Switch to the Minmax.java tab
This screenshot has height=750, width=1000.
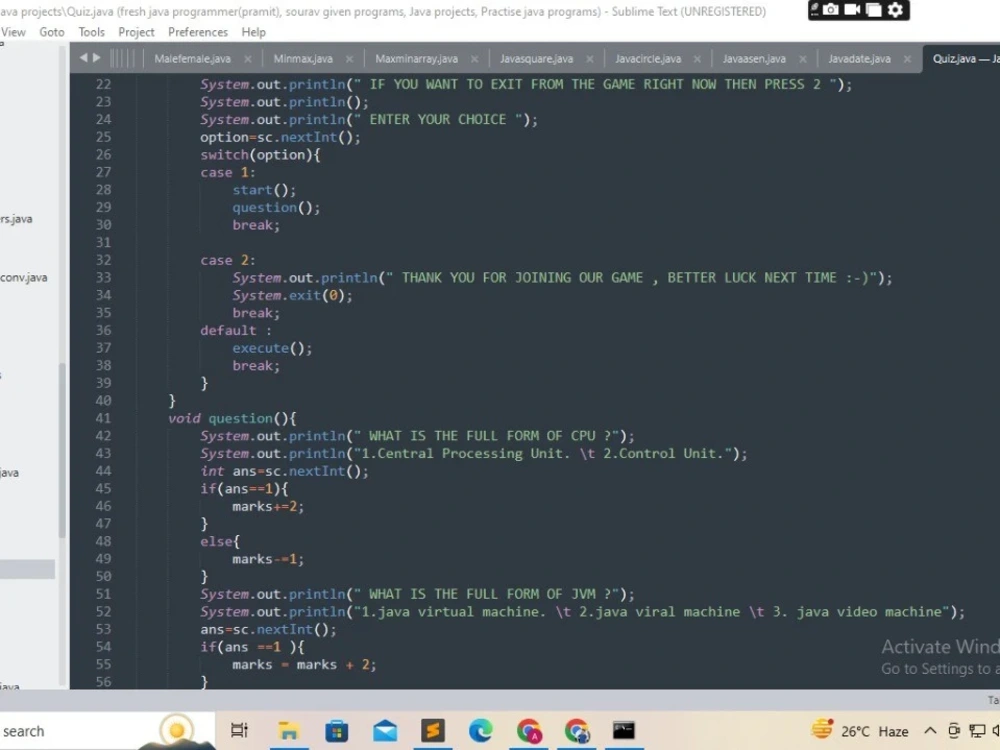(303, 59)
